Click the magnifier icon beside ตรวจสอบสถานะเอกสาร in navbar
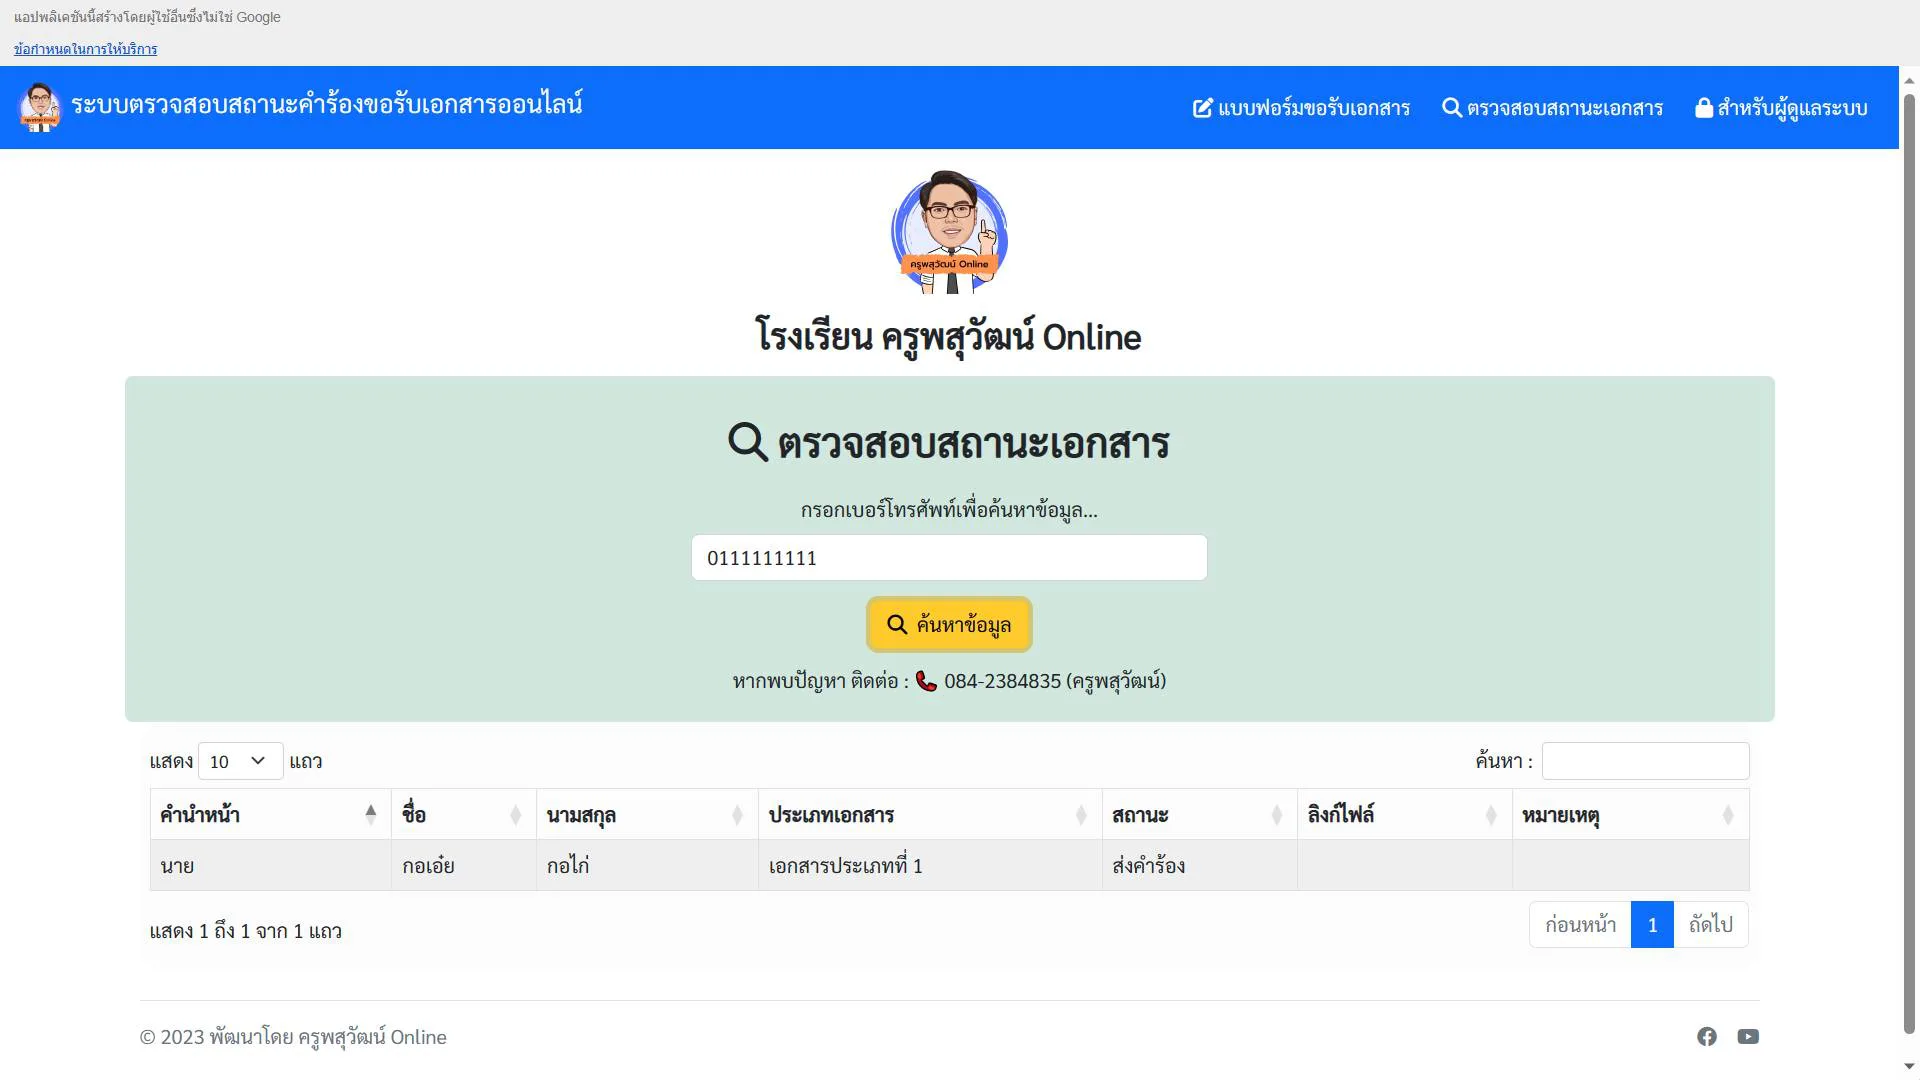This screenshot has width=1920, height=1080. (x=1452, y=107)
